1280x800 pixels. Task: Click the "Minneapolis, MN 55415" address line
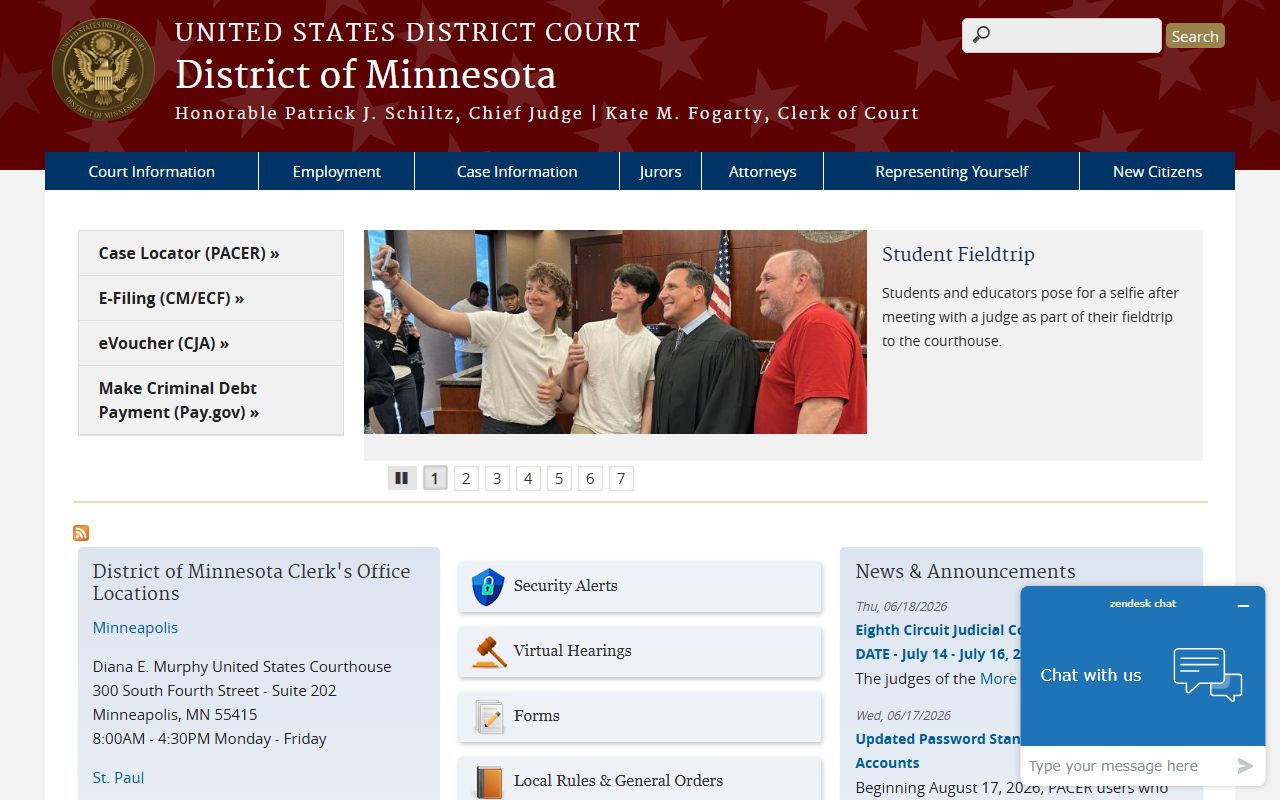175,715
